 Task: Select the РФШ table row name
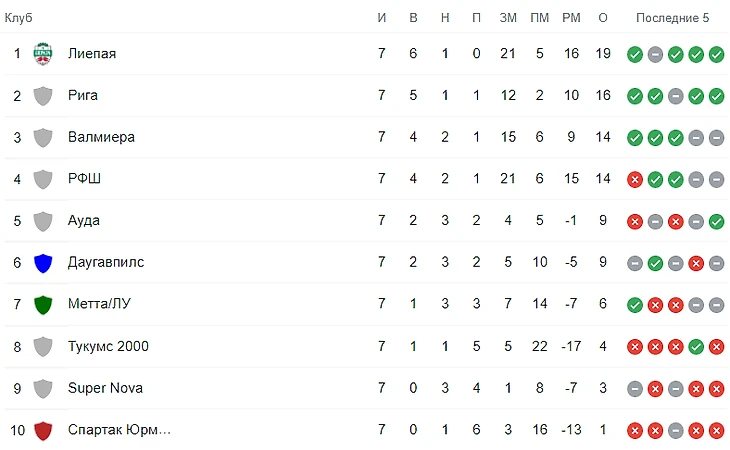(x=85, y=180)
